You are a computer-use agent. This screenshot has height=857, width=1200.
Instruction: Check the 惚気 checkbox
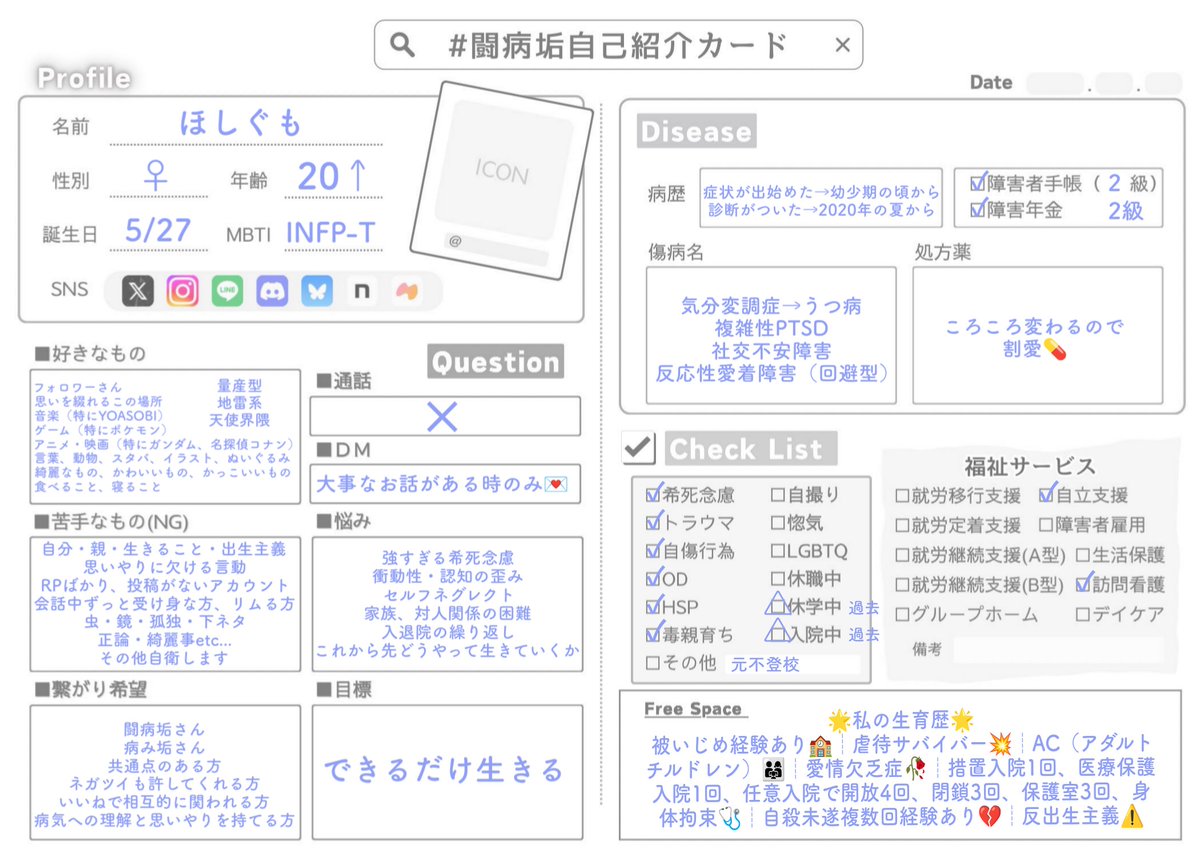778,522
